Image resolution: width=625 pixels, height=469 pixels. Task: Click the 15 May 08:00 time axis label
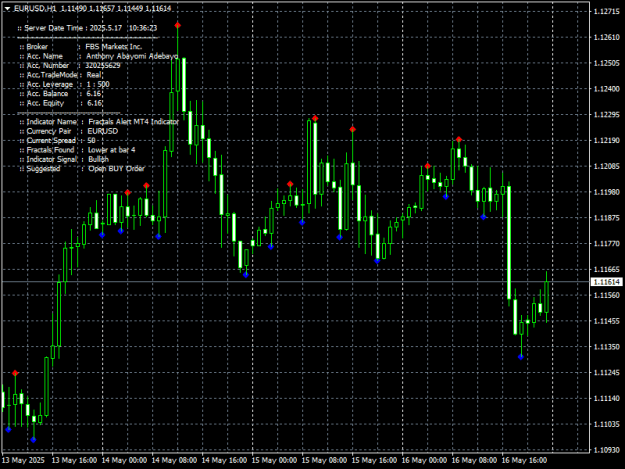[x=324, y=460]
